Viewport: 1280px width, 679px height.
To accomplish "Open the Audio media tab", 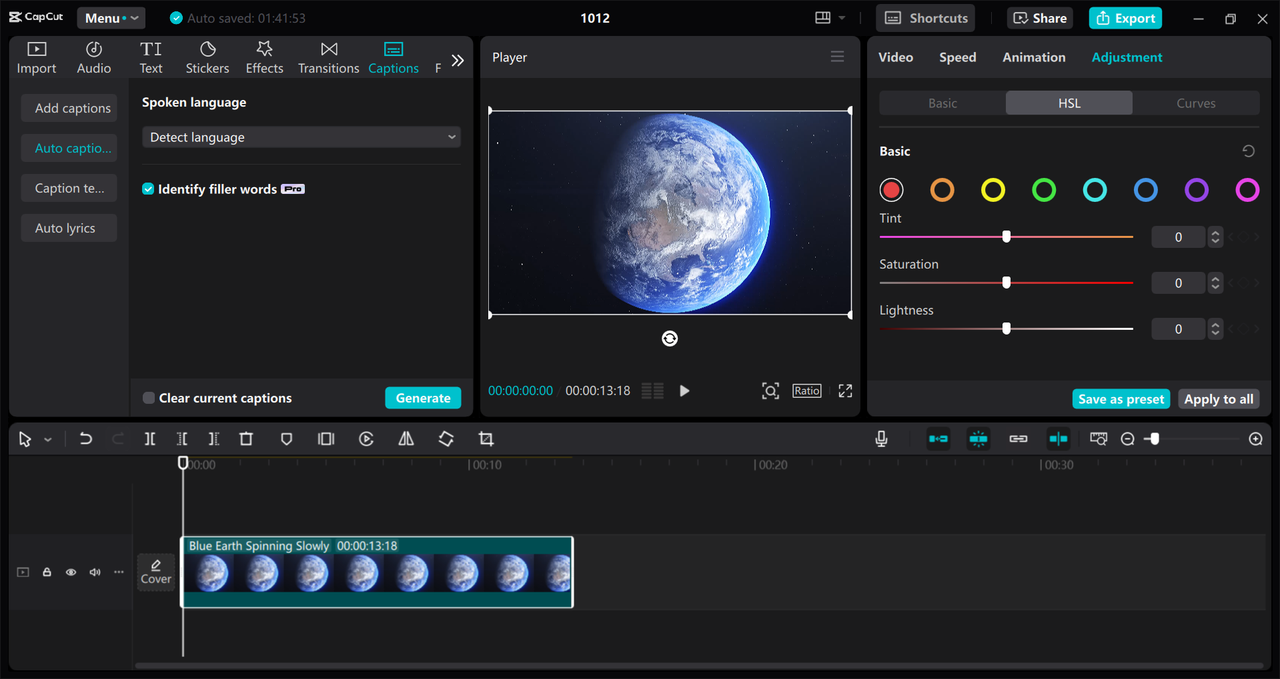I will (x=94, y=58).
